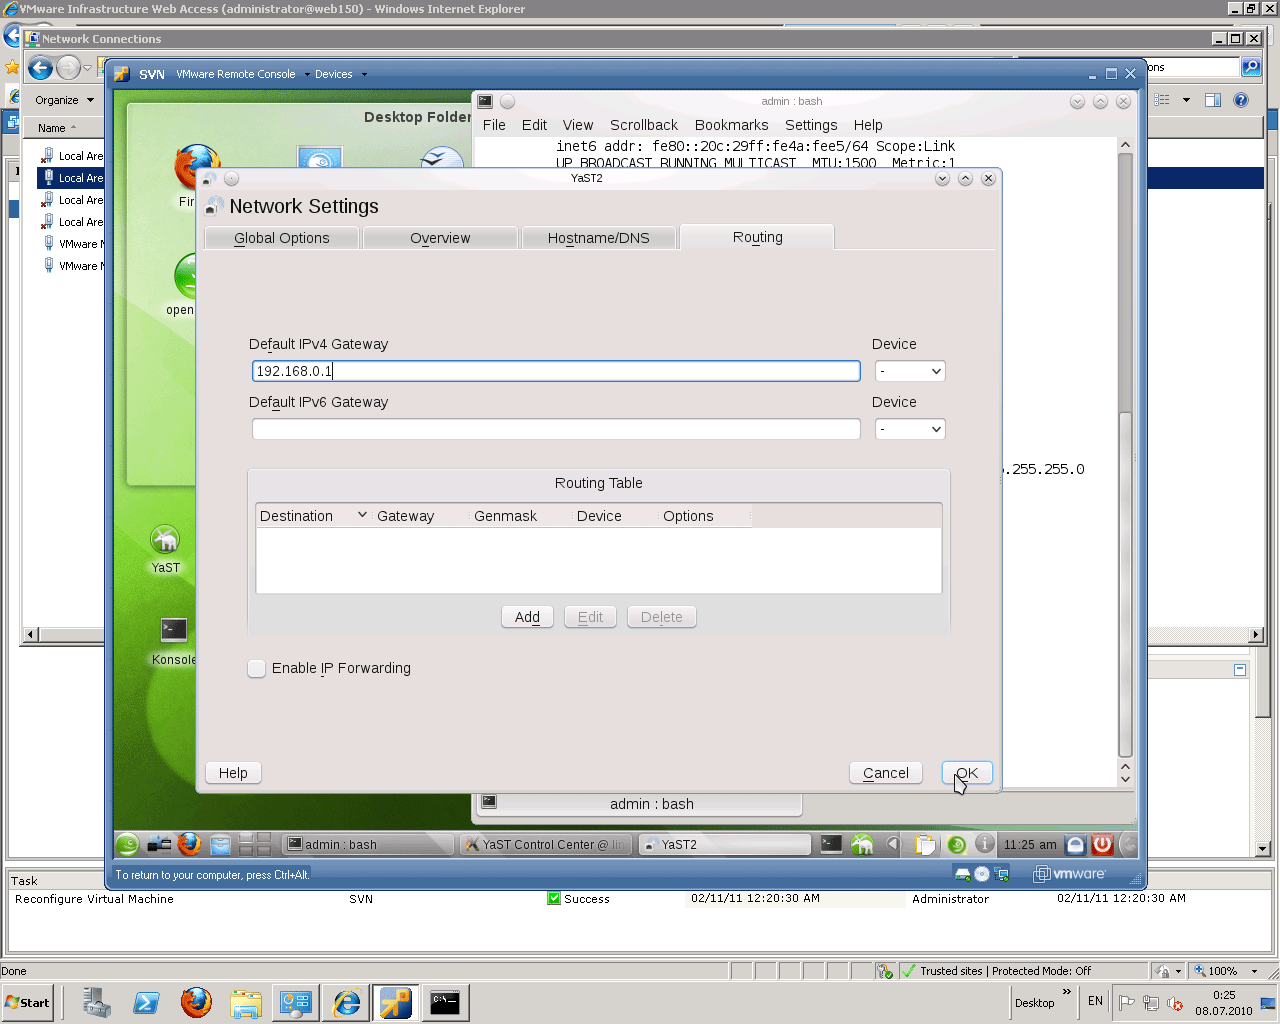Click the terminal icon in KDE system tray
Viewport: 1280px width, 1024px height.
pyautogui.click(x=831, y=844)
